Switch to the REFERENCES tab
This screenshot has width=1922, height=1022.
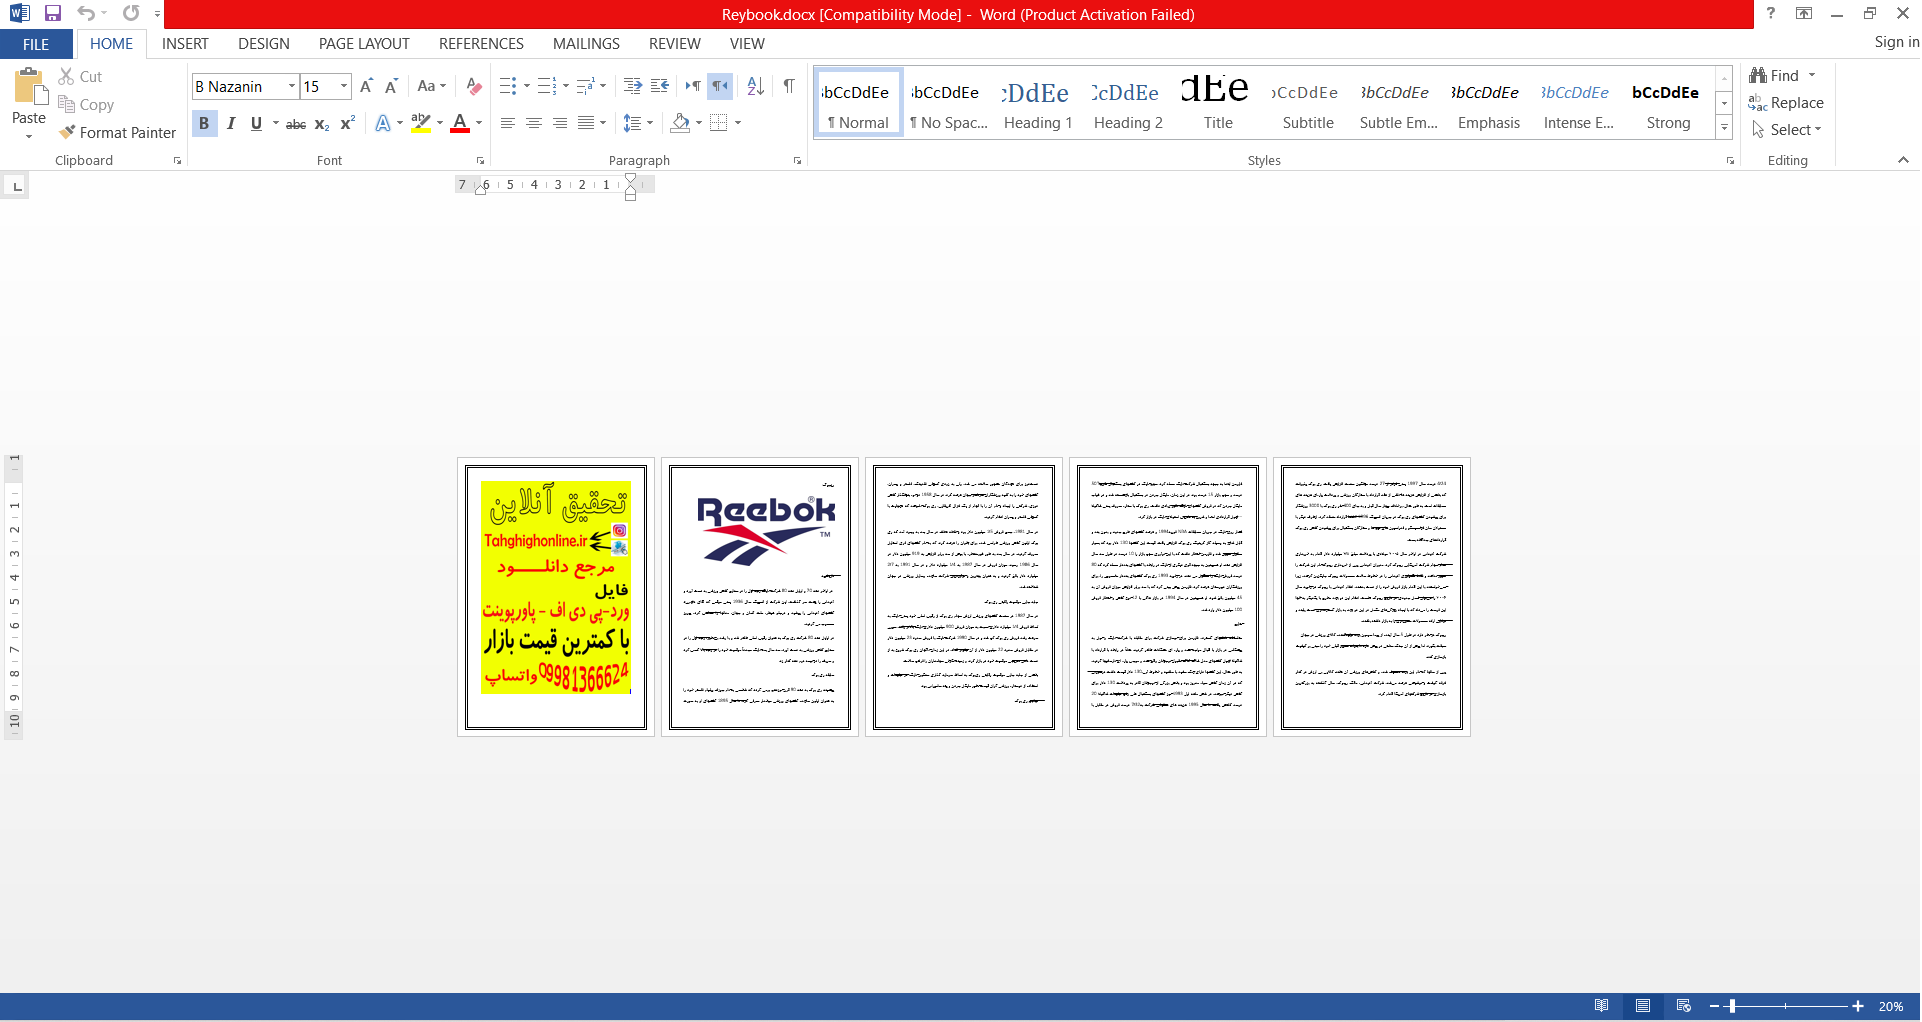click(x=481, y=44)
